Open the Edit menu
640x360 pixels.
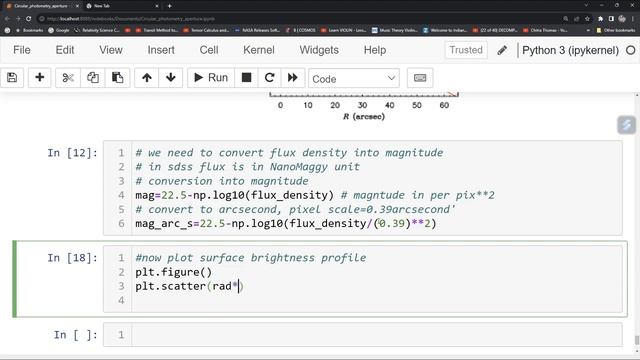tap(65, 50)
